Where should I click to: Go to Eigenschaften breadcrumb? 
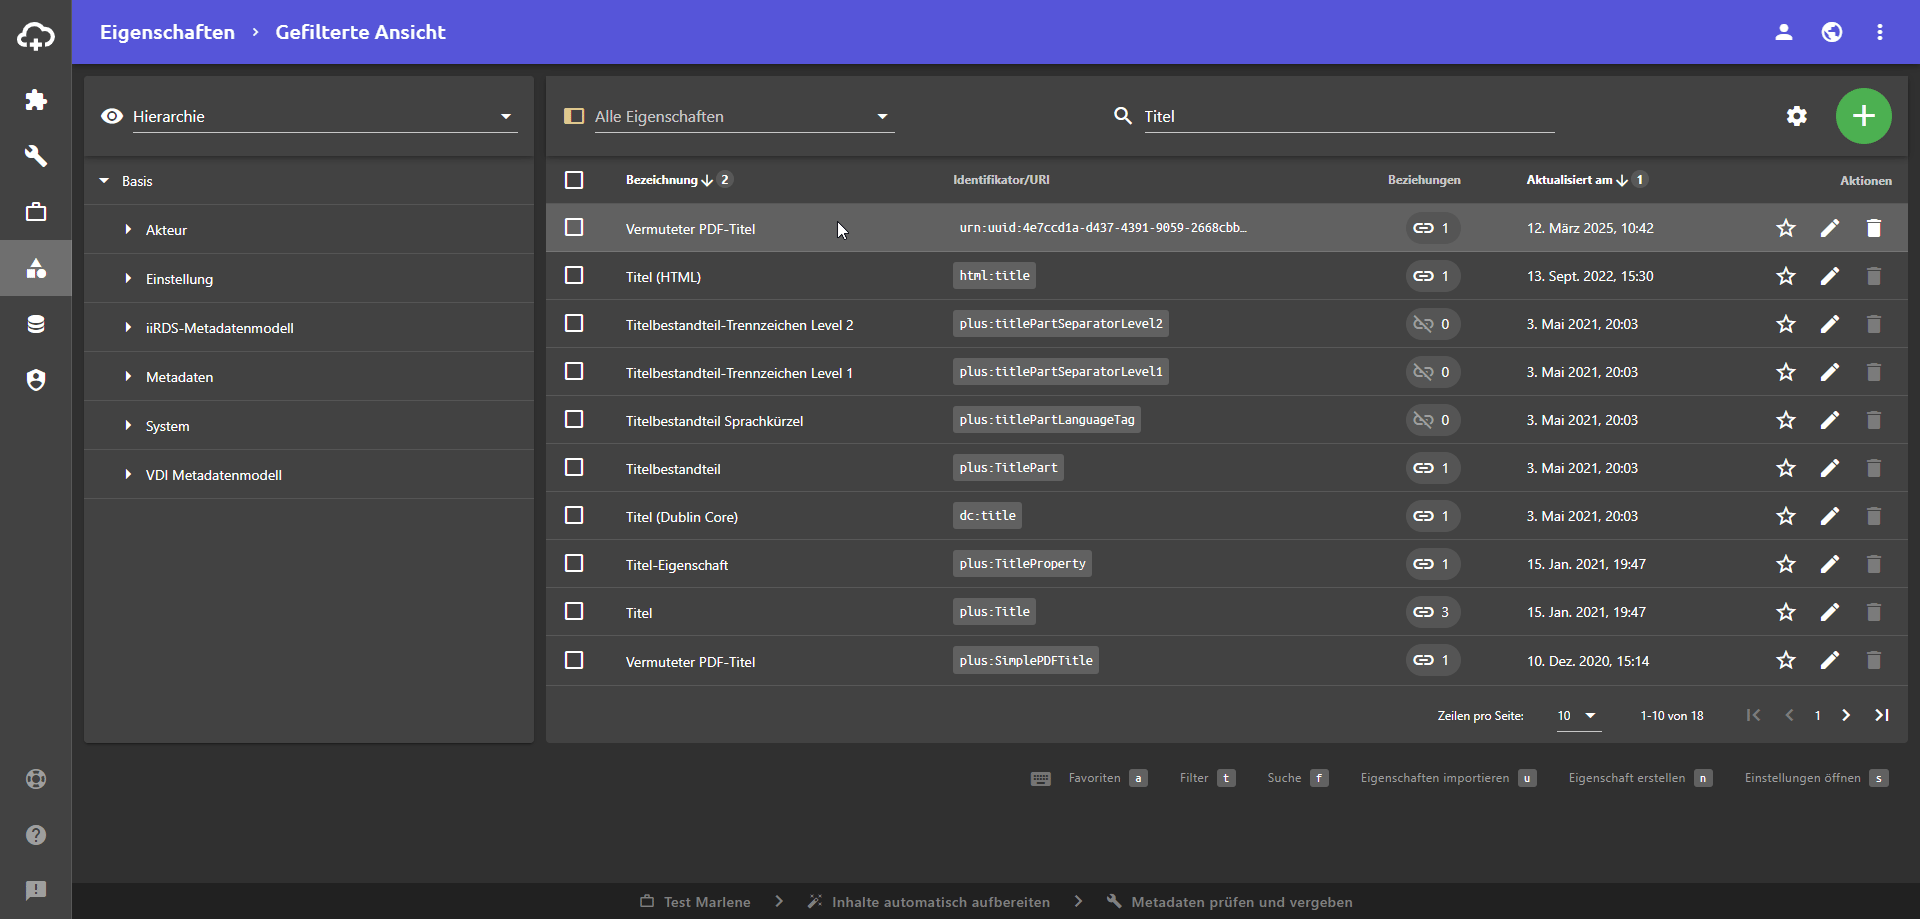167,32
